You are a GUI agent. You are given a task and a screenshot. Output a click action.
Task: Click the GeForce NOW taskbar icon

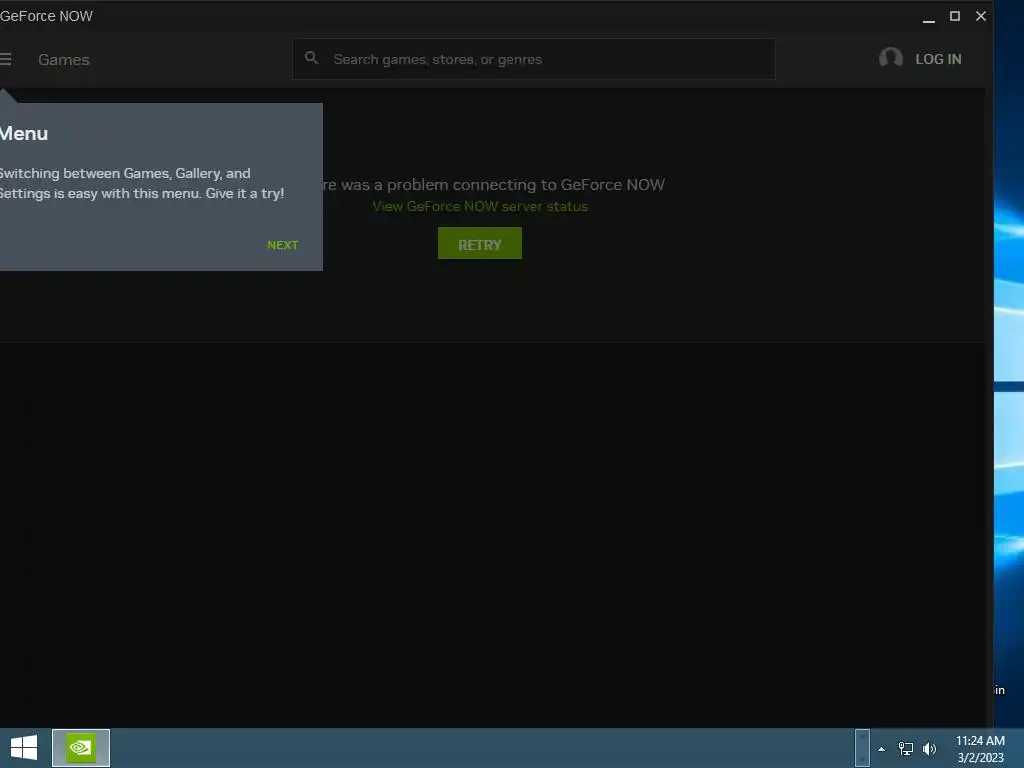point(81,748)
